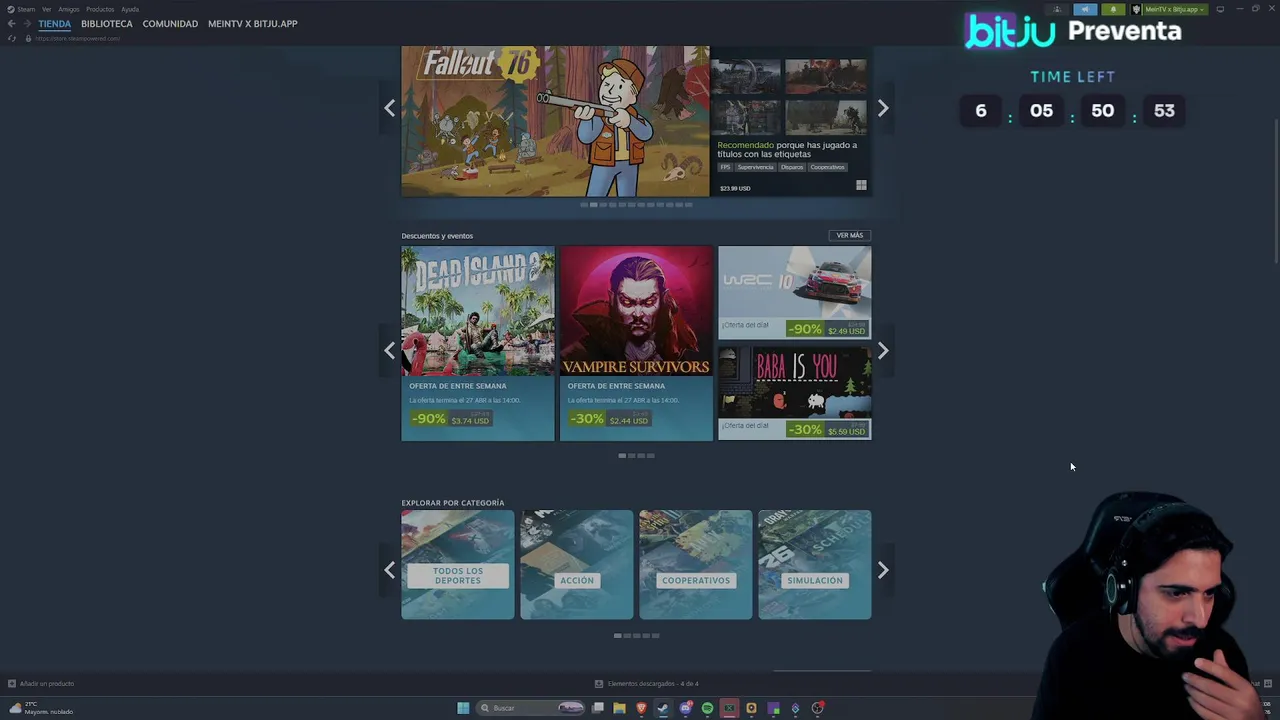Switch to the COMUNIDAD tab
This screenshot has height=720, width=1280.
(x=170, y=24)
